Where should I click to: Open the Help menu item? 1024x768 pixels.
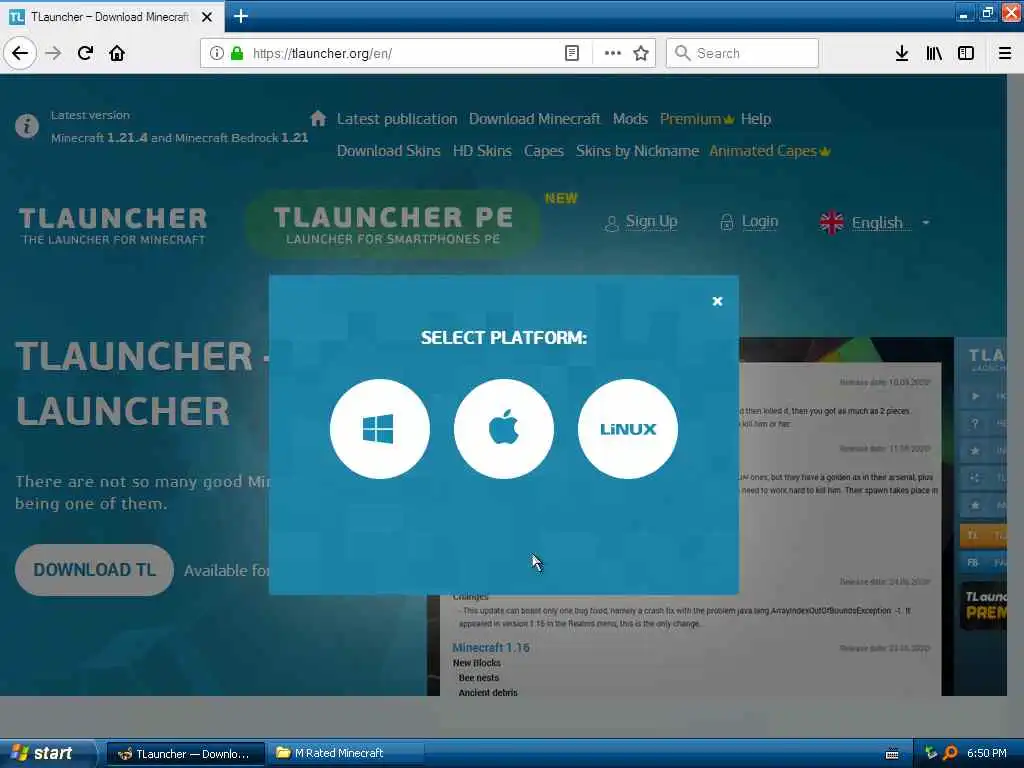pos(756,119)
